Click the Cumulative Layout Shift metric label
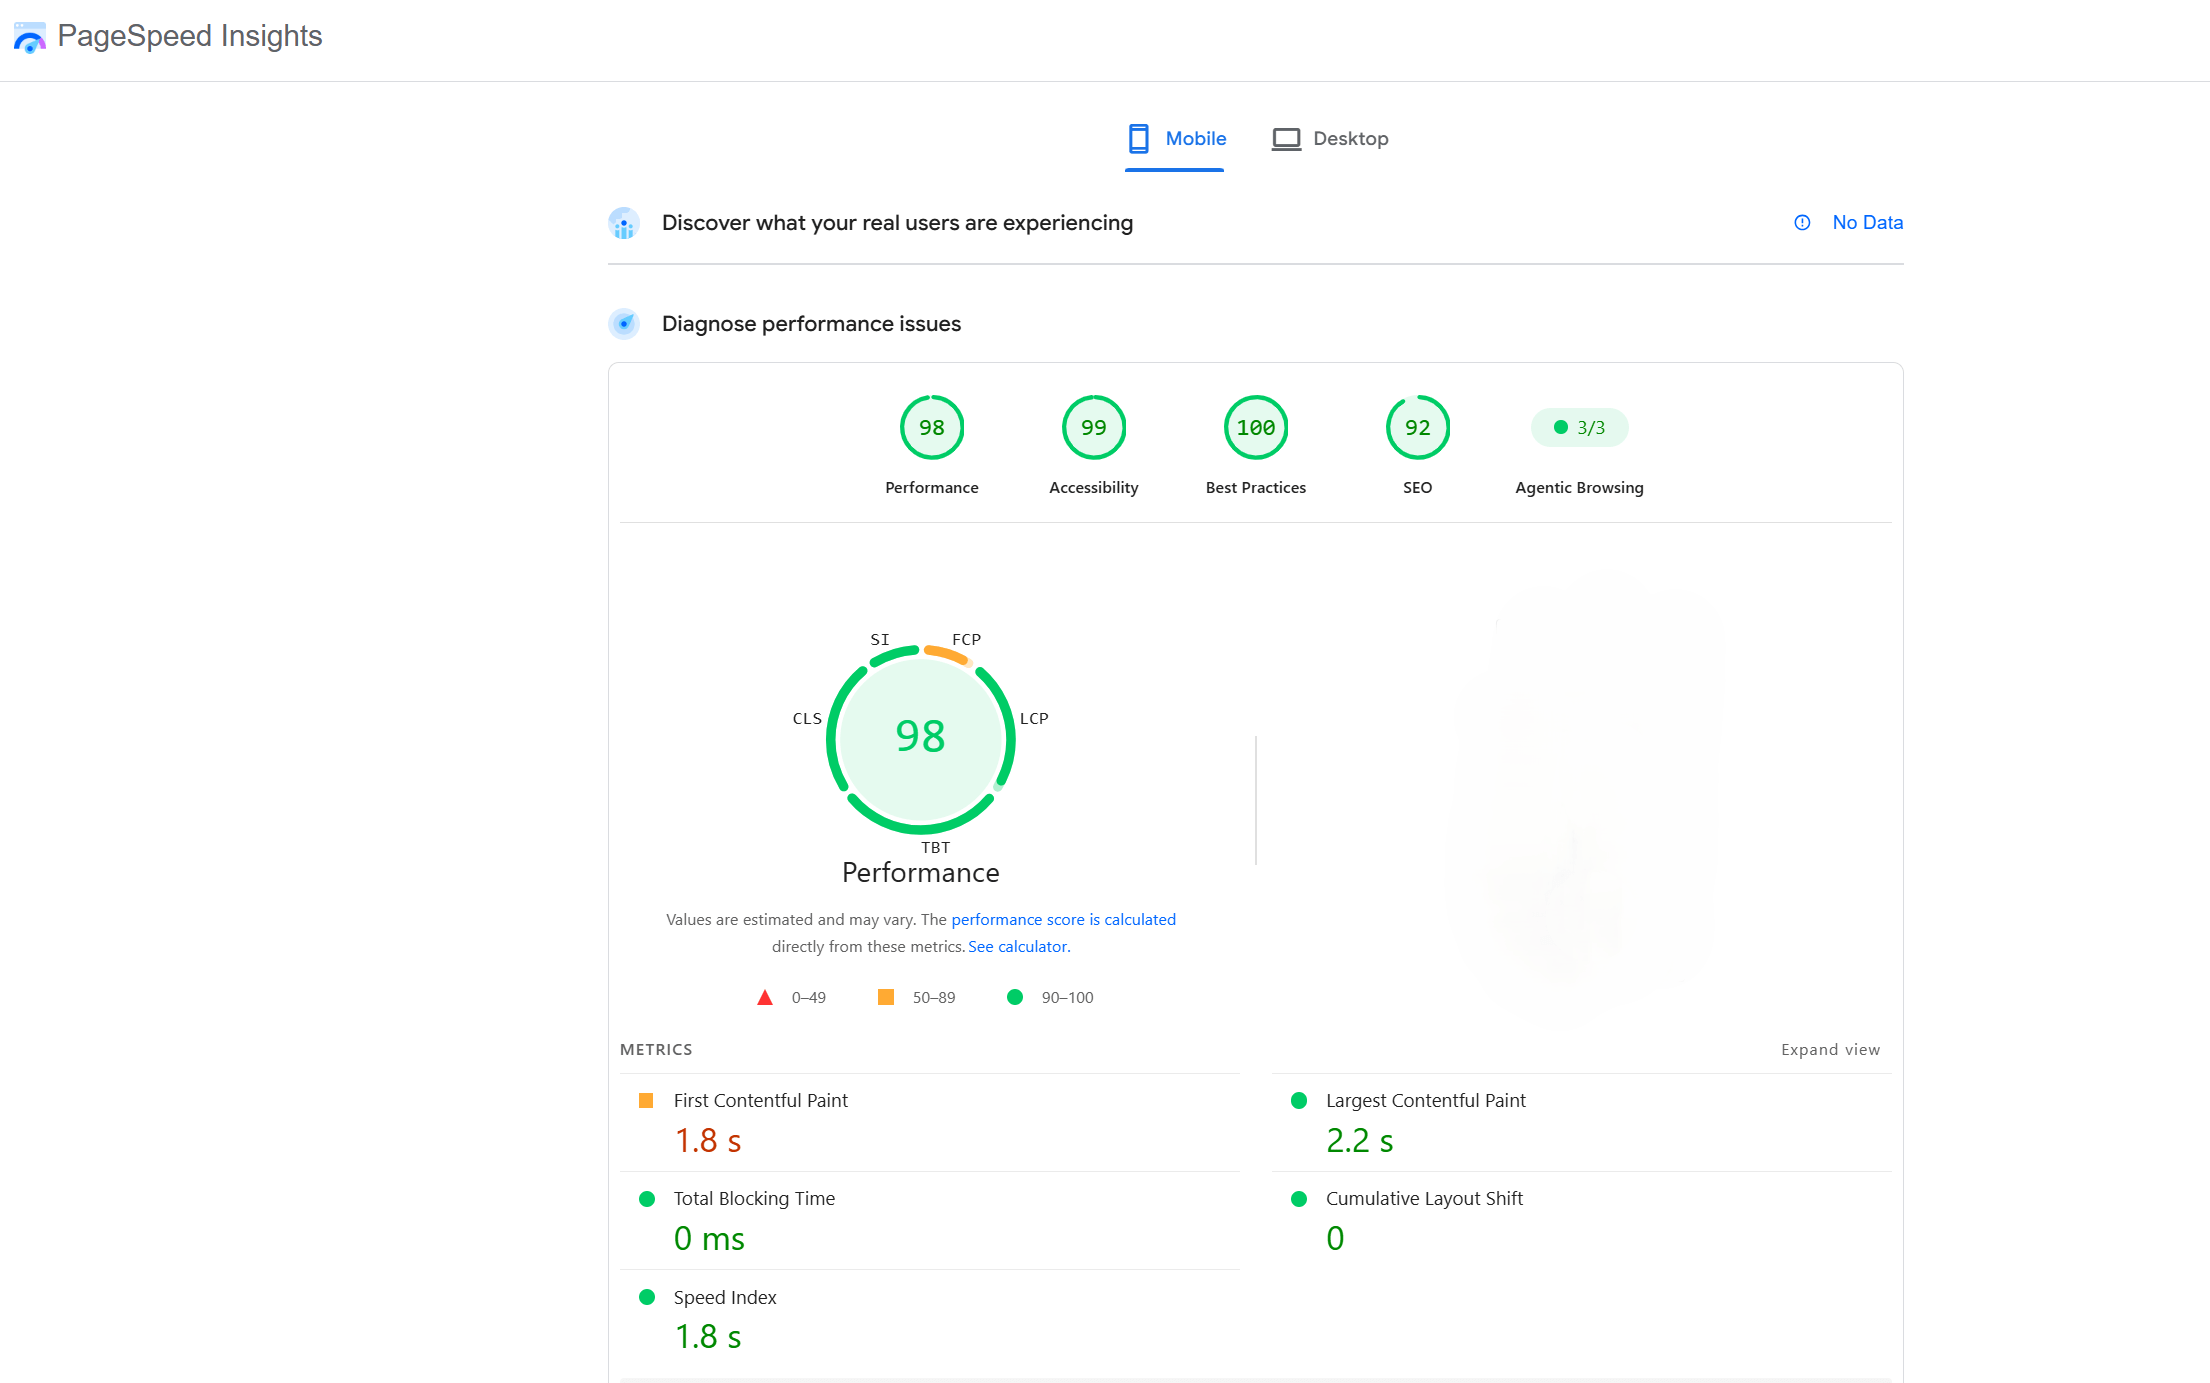Viewport: 2210px width, 1383px height. tap(1424, 1199)
